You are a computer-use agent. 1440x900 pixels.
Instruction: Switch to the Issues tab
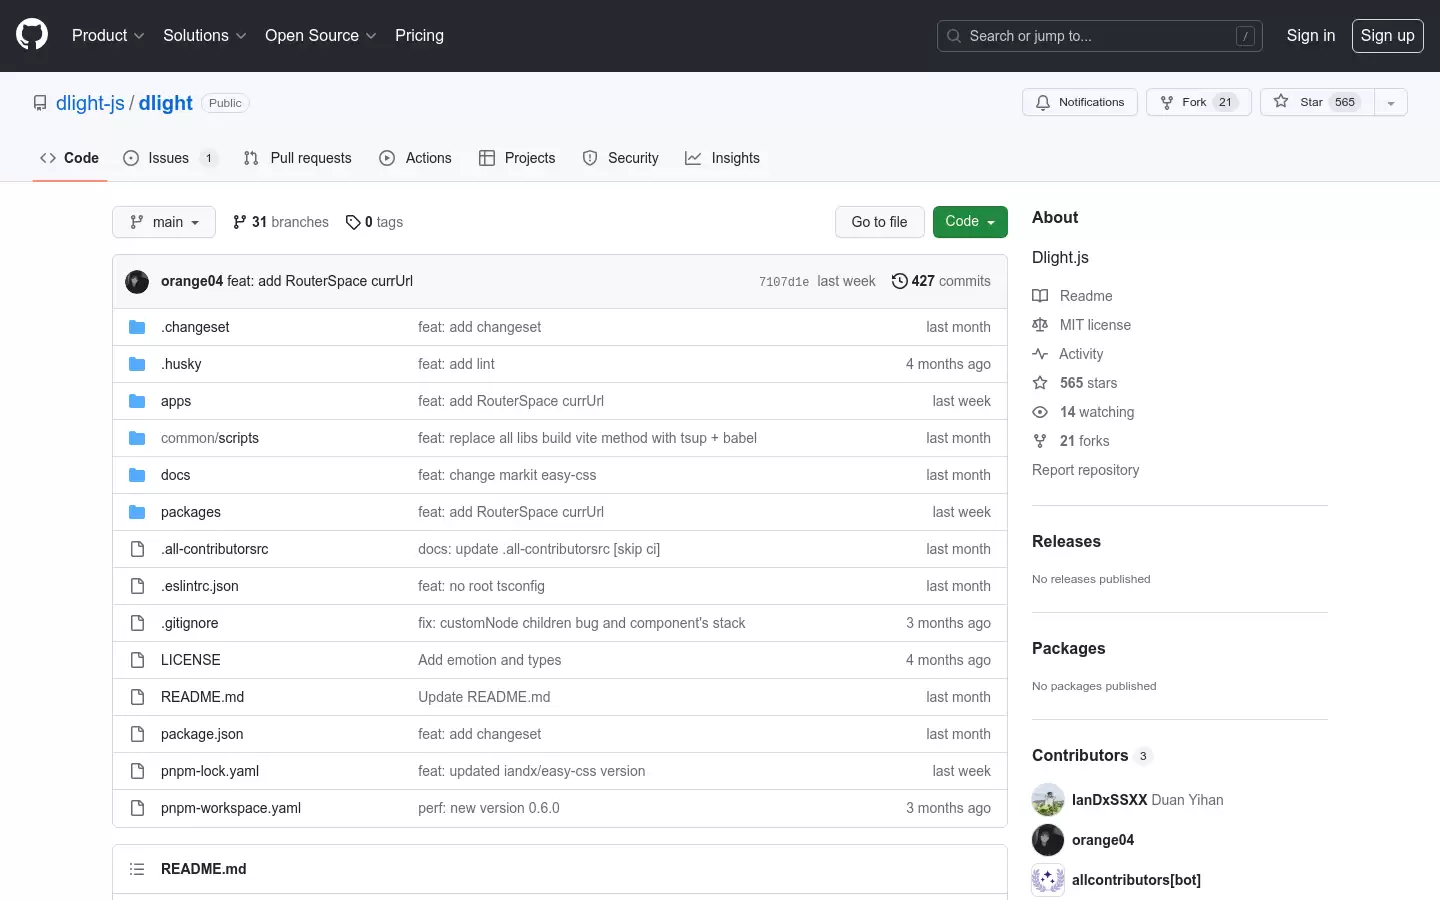(169, 158)
